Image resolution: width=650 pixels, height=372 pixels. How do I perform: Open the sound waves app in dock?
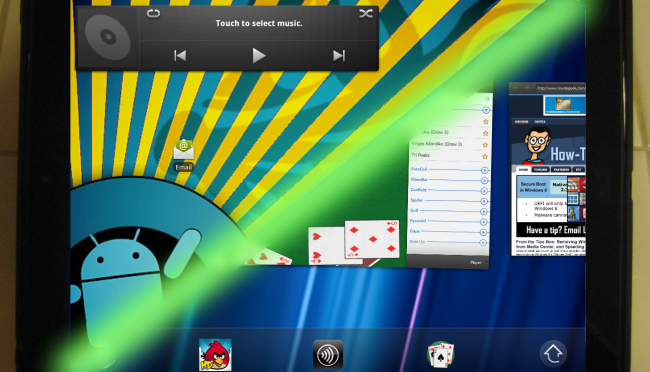[327, 355]
